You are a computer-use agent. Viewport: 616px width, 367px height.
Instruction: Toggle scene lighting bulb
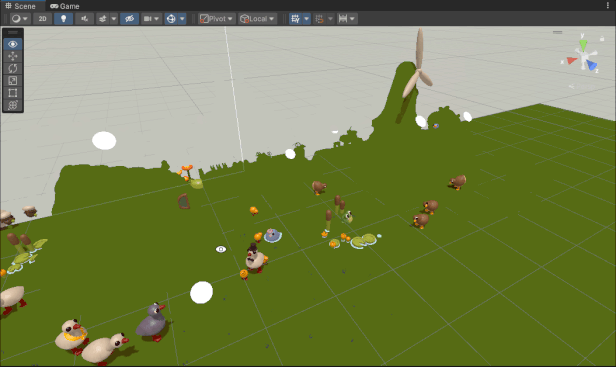[x=63, y=18]
